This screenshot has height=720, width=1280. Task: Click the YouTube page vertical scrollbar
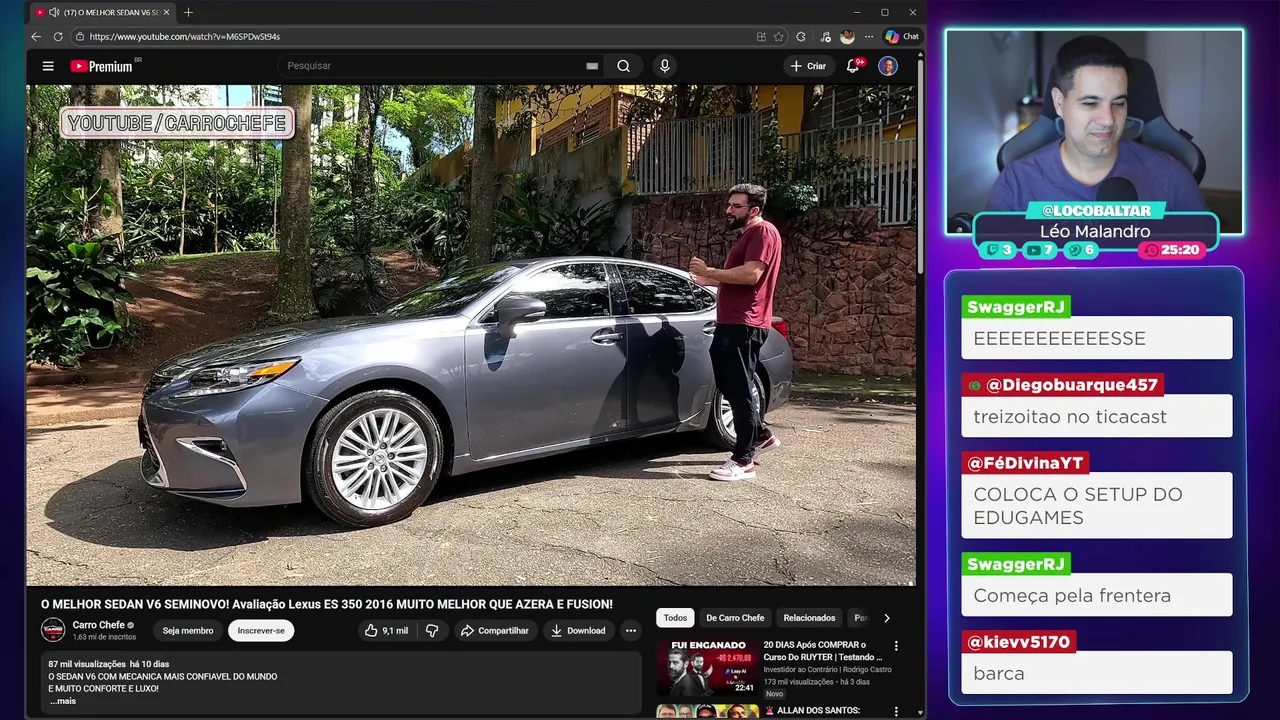click(x=920, y=165)
